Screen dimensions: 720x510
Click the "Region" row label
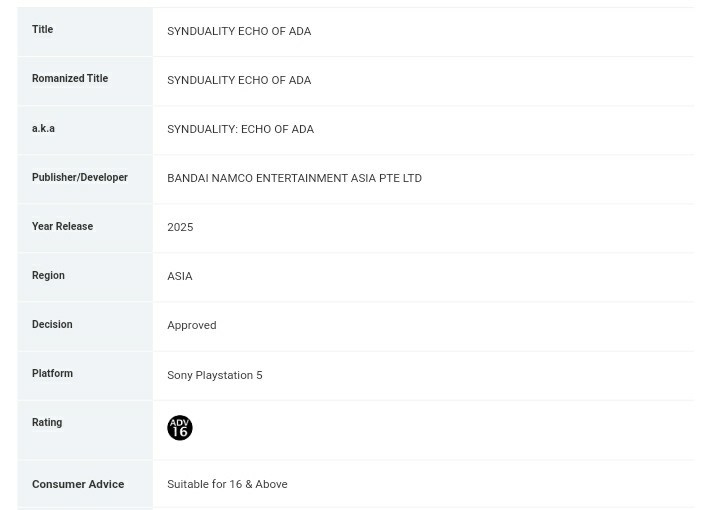48,275
